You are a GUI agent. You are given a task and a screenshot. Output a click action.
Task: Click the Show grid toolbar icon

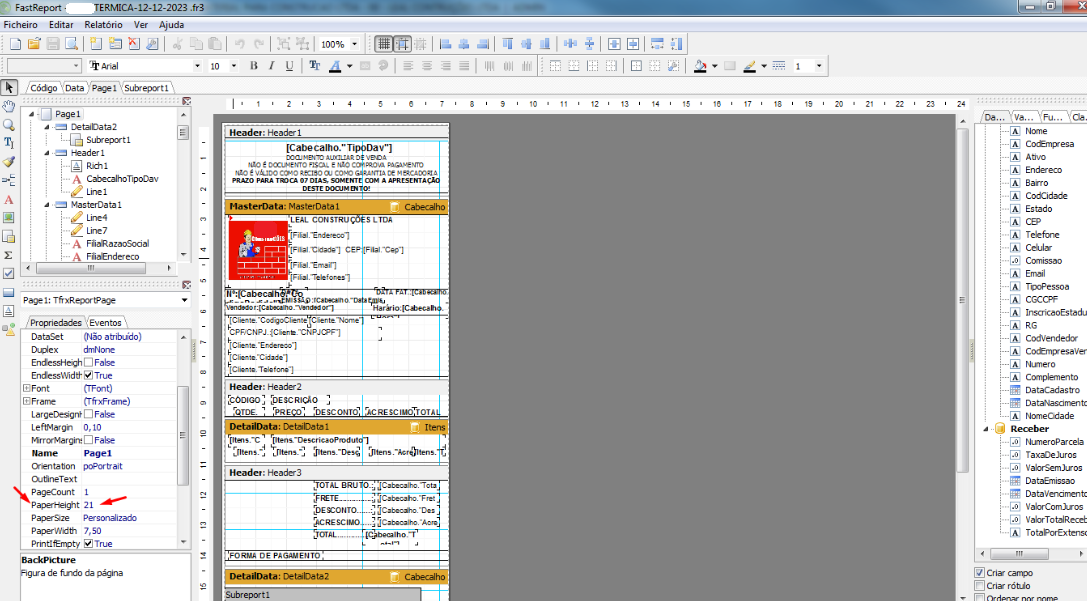point(383,44)
